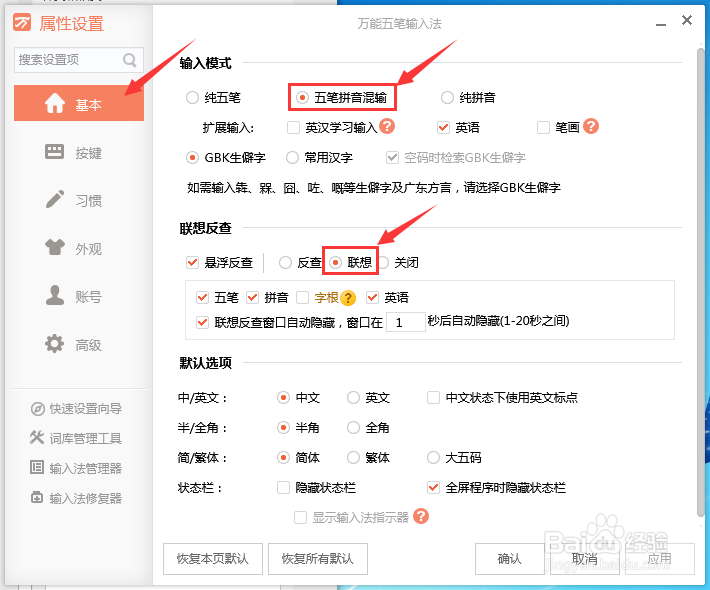
Task: Click the vertical scrollbar on the right
Action: click(700, 281)
